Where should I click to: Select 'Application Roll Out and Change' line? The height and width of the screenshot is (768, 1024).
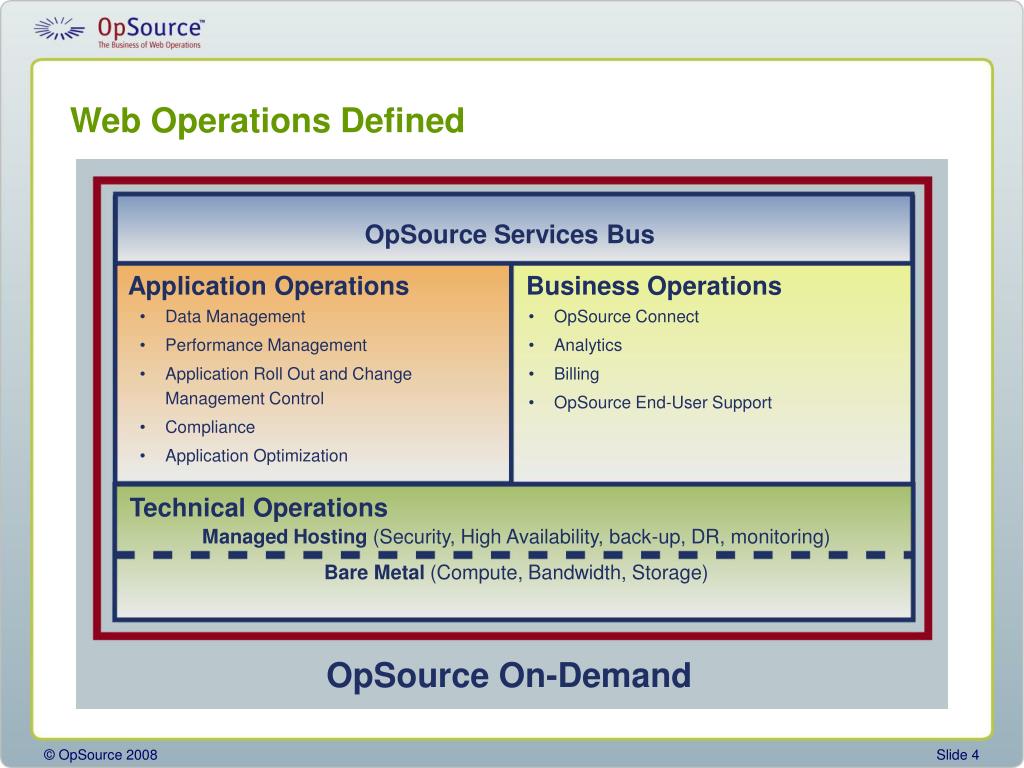(289, 374)
